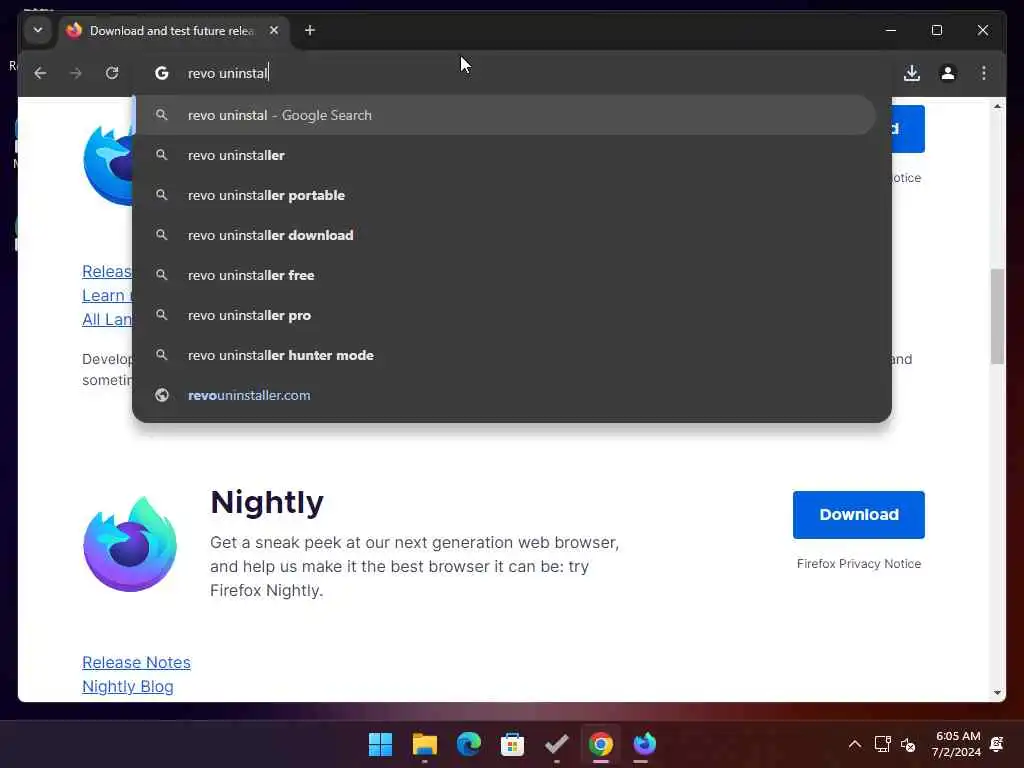Choose 'revo uninstaller portable' suggestion

click(504, 195)
